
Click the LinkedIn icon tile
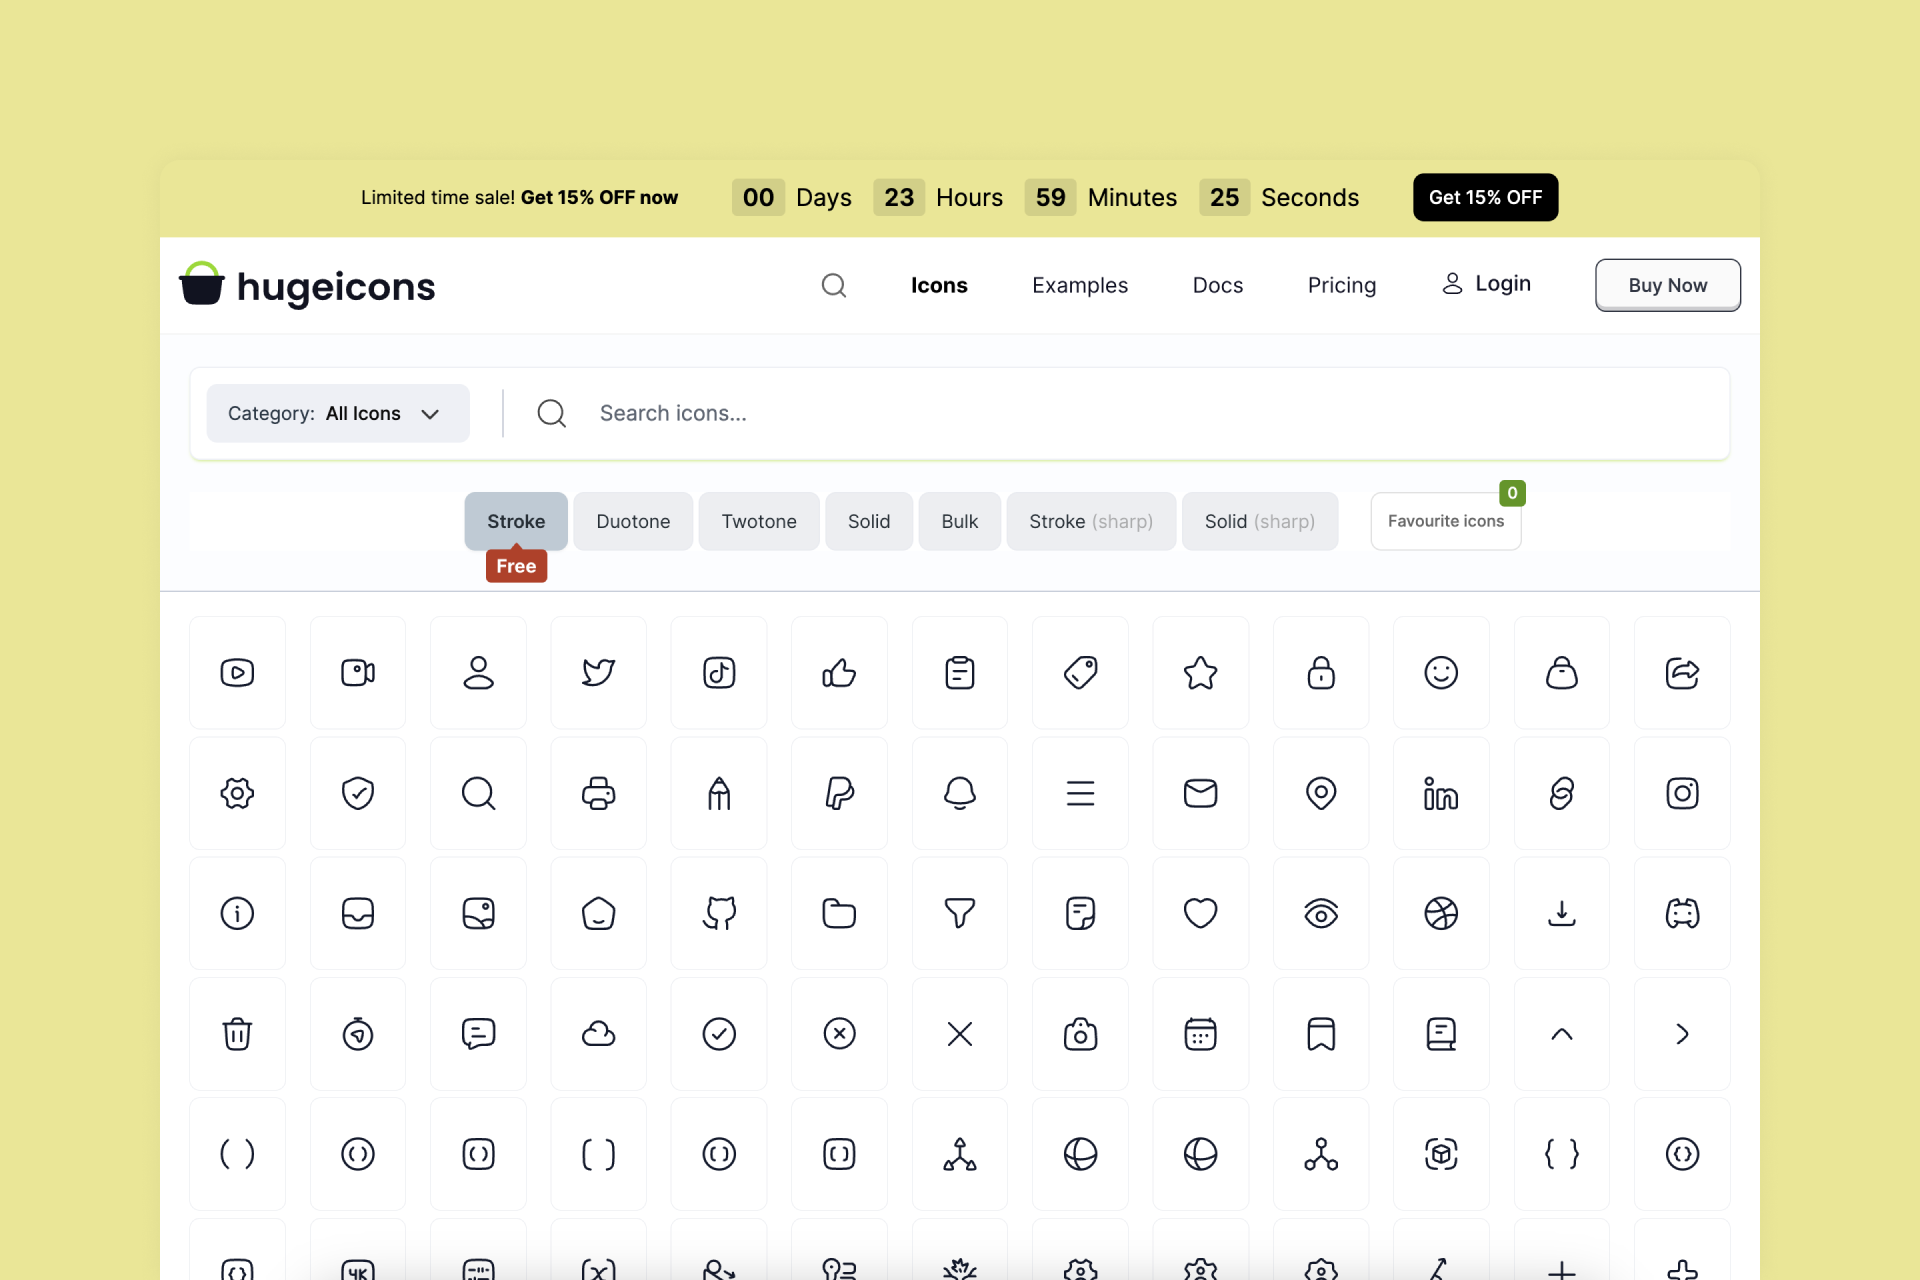(1441, 793)
